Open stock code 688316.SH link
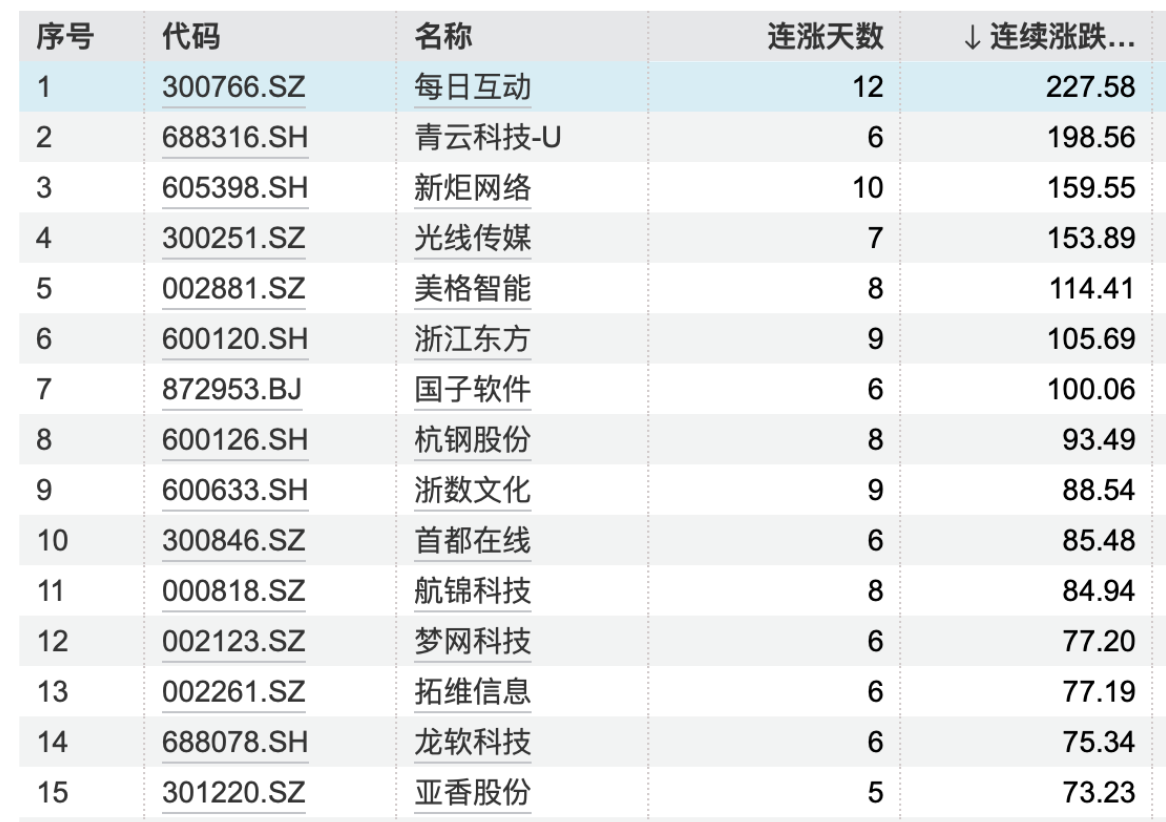 coord(234,138)
